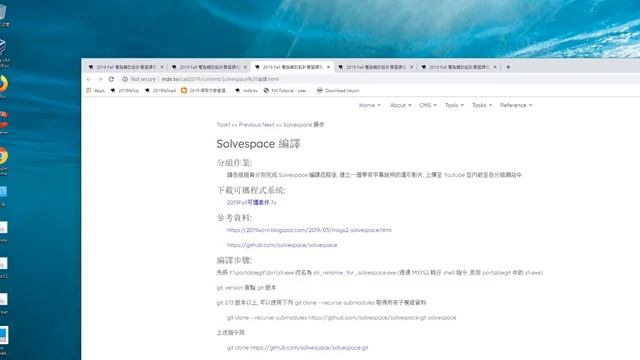Expand the CMS navigation dropdown

[428, 105]
